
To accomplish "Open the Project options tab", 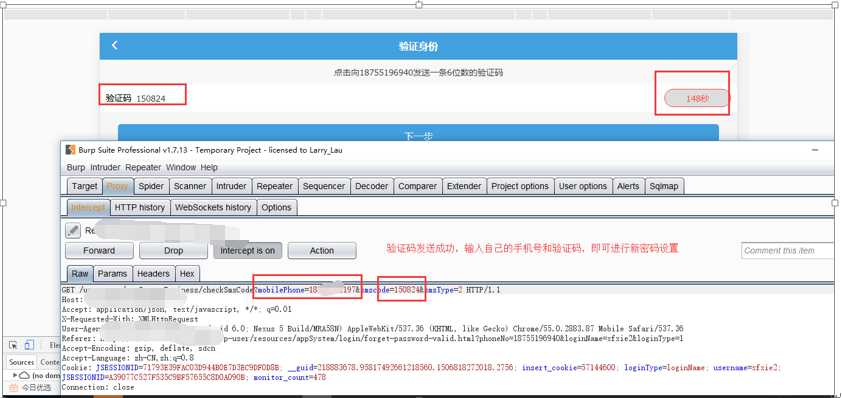I will (x=520, y=186).
